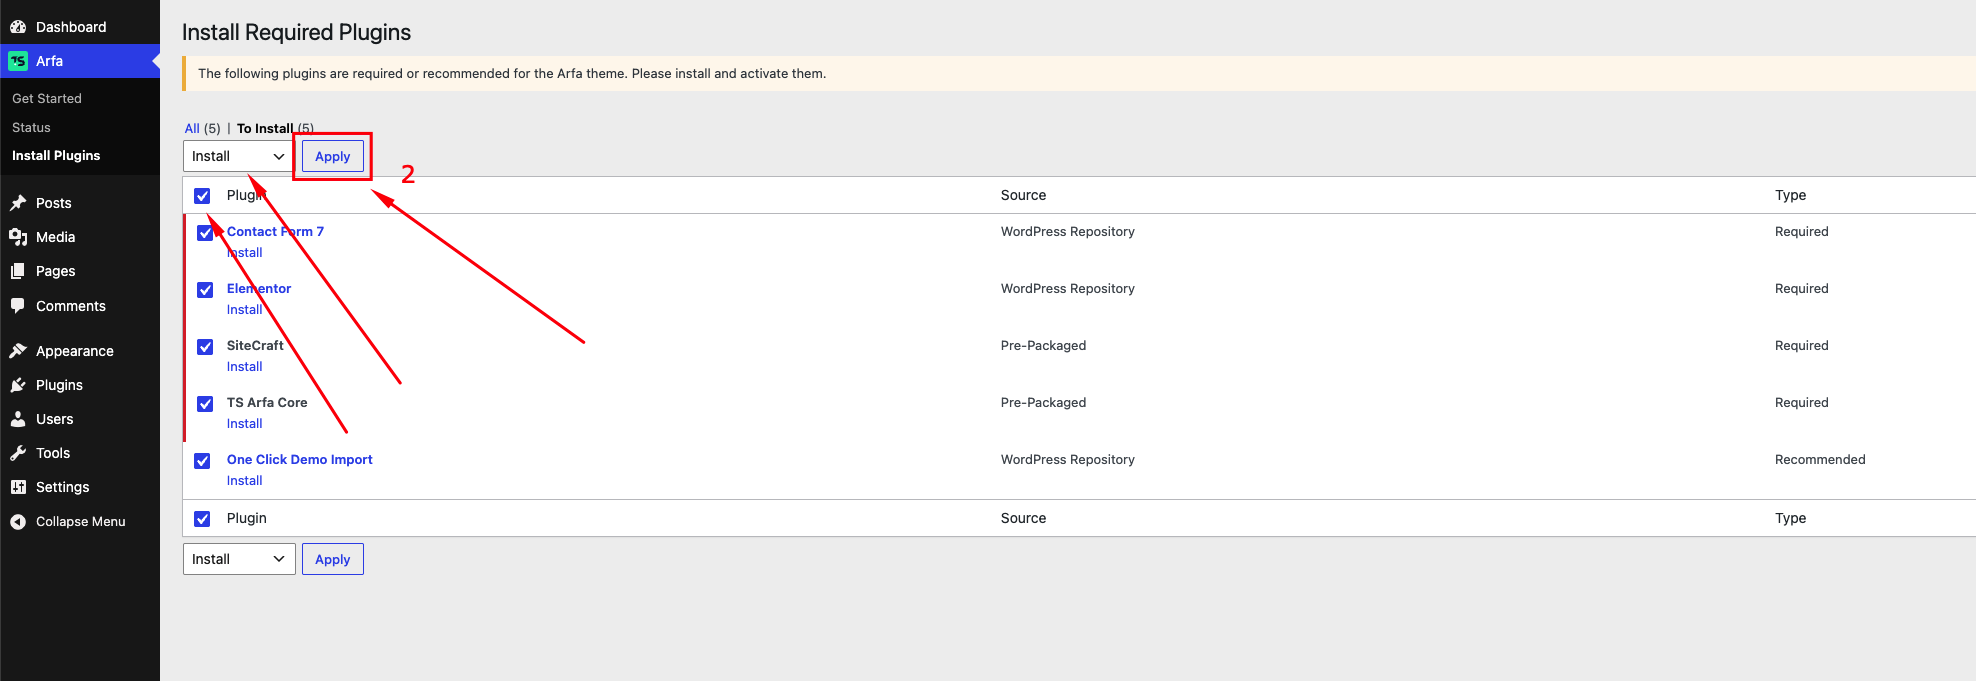This screenshot has width=1976, height=681.
Task: Open the Comments menu label
Action: (71, 306)
